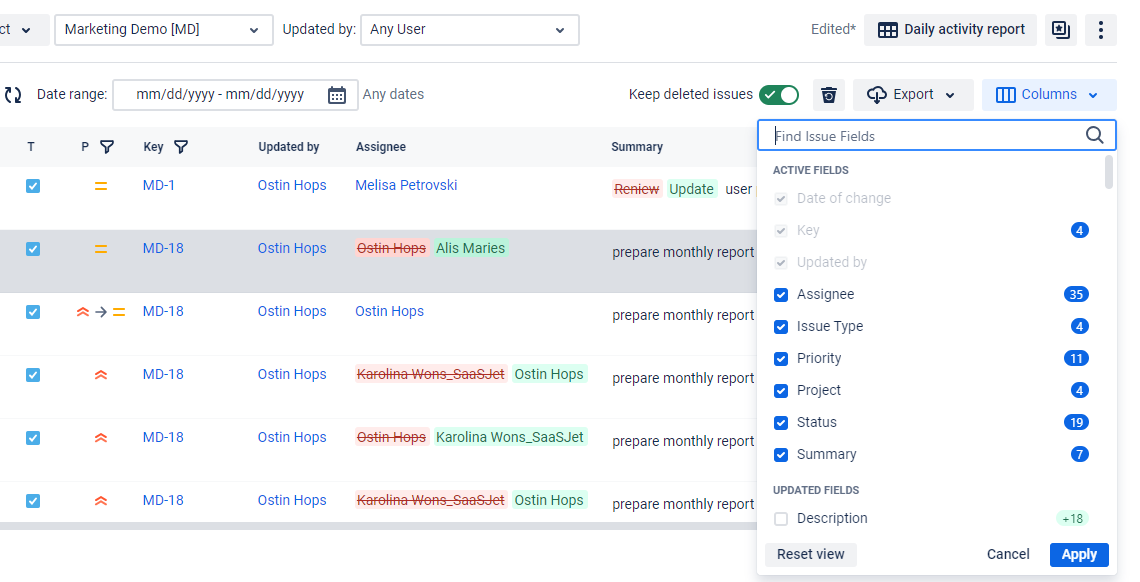Open the calendar icon in the date range field

[337, 94]
